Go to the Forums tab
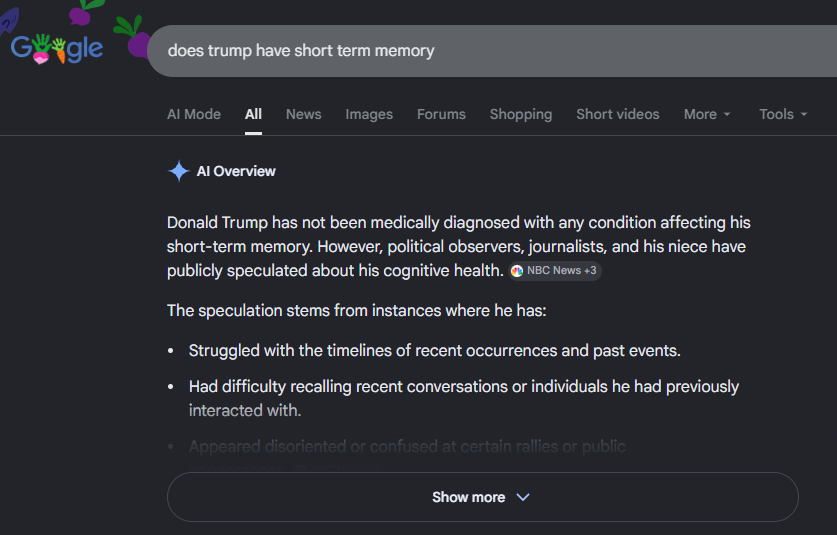 coord(441,114)
